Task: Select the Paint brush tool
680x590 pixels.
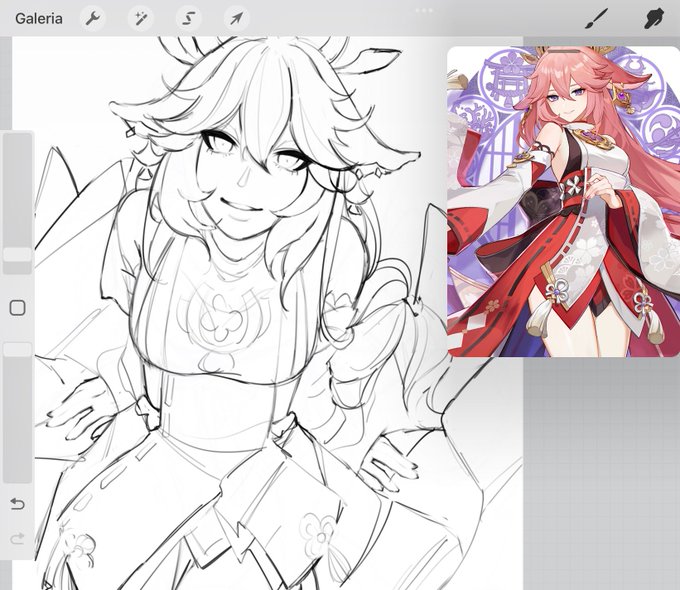Action: pyautogui.click(x=596, y=19)
